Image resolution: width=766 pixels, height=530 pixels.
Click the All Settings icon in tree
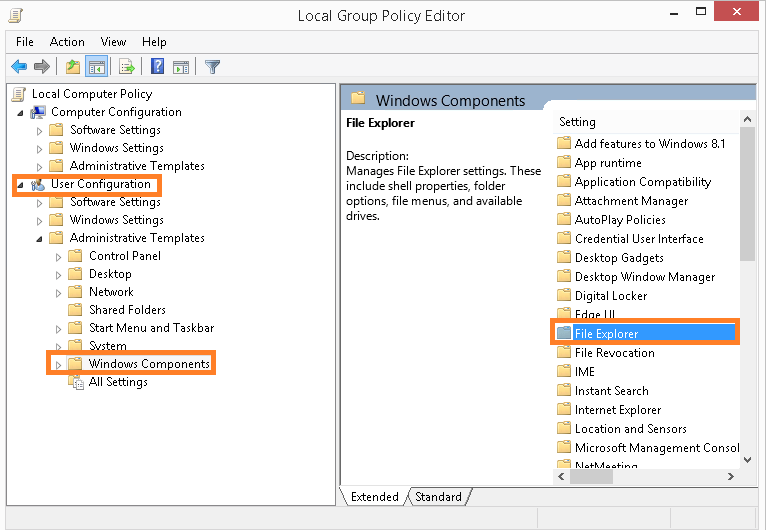click(x=76, y=382)
